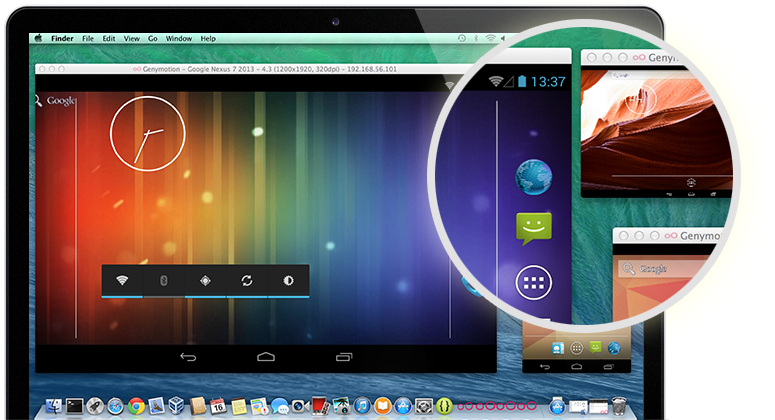
Task: Open the Window menu
Action: pos(179,38)
